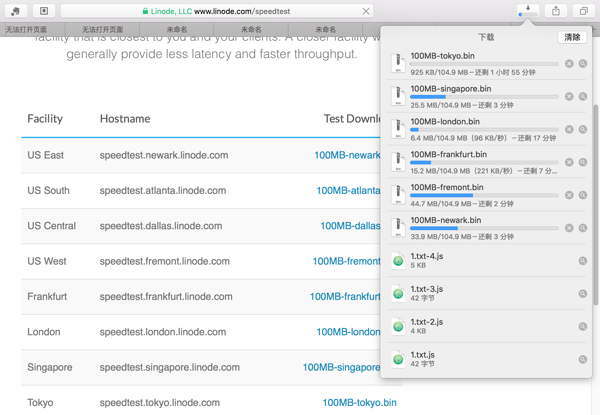Image resolution: width=600 pixels, height=415 pixels.
Task: Click speedtest.atlanta.linode.com hostname
Action: (x=163, y=190)
